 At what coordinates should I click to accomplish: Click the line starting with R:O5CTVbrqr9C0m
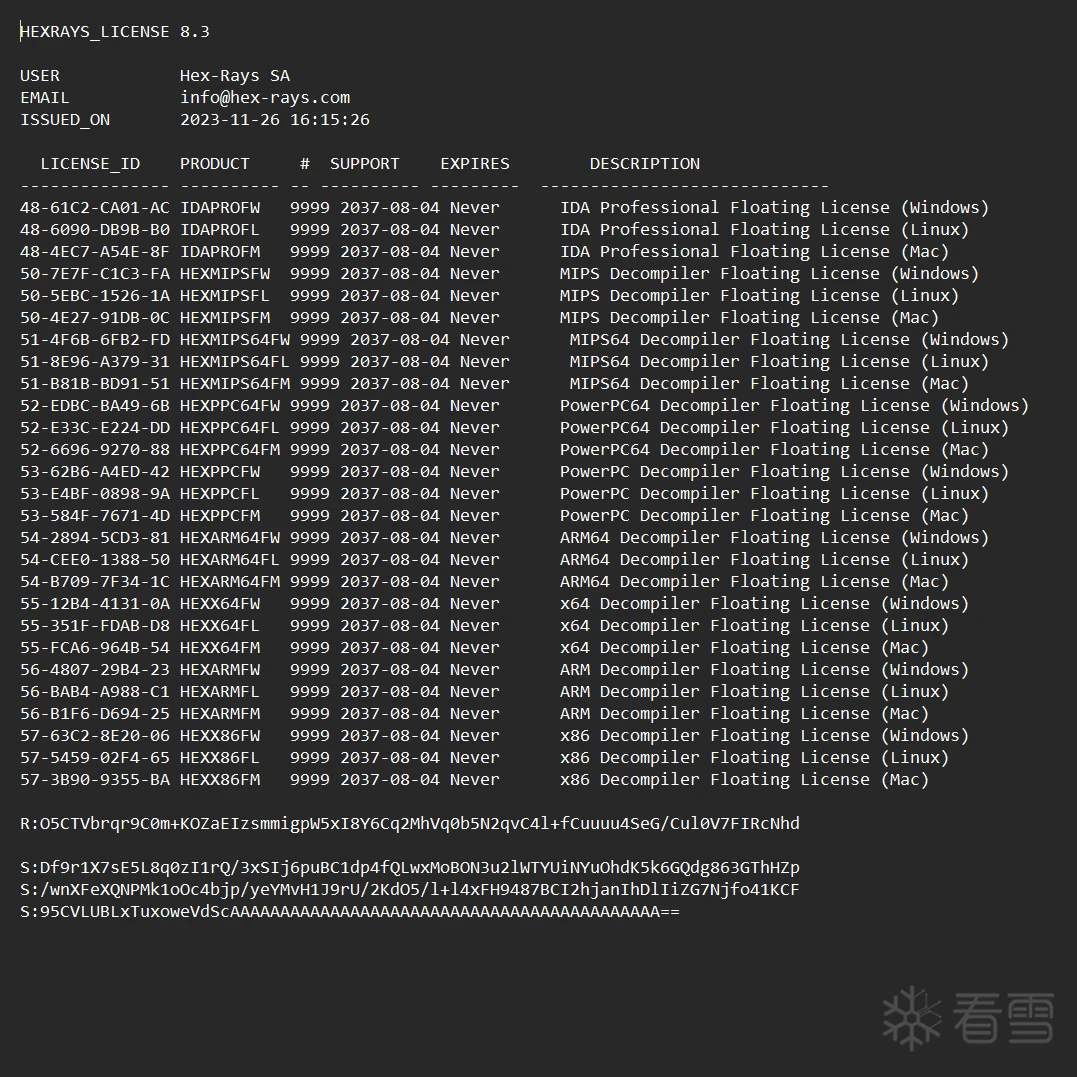pos(410,824)
